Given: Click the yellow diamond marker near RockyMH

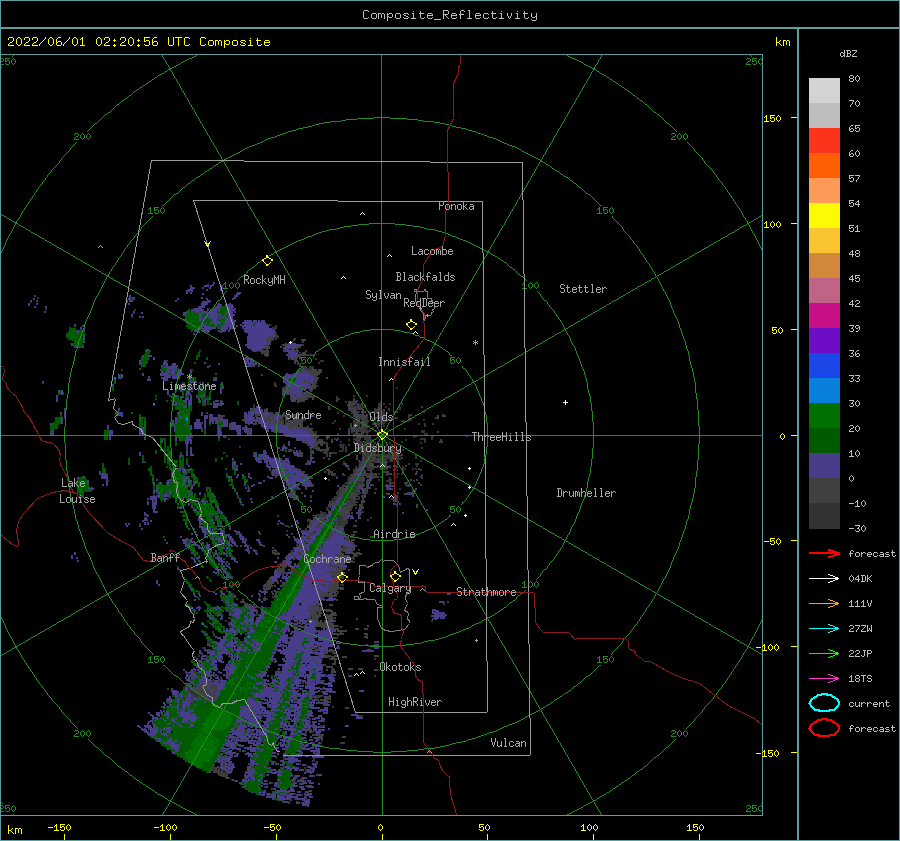Looking at the screenshot, I should (267, 261).
